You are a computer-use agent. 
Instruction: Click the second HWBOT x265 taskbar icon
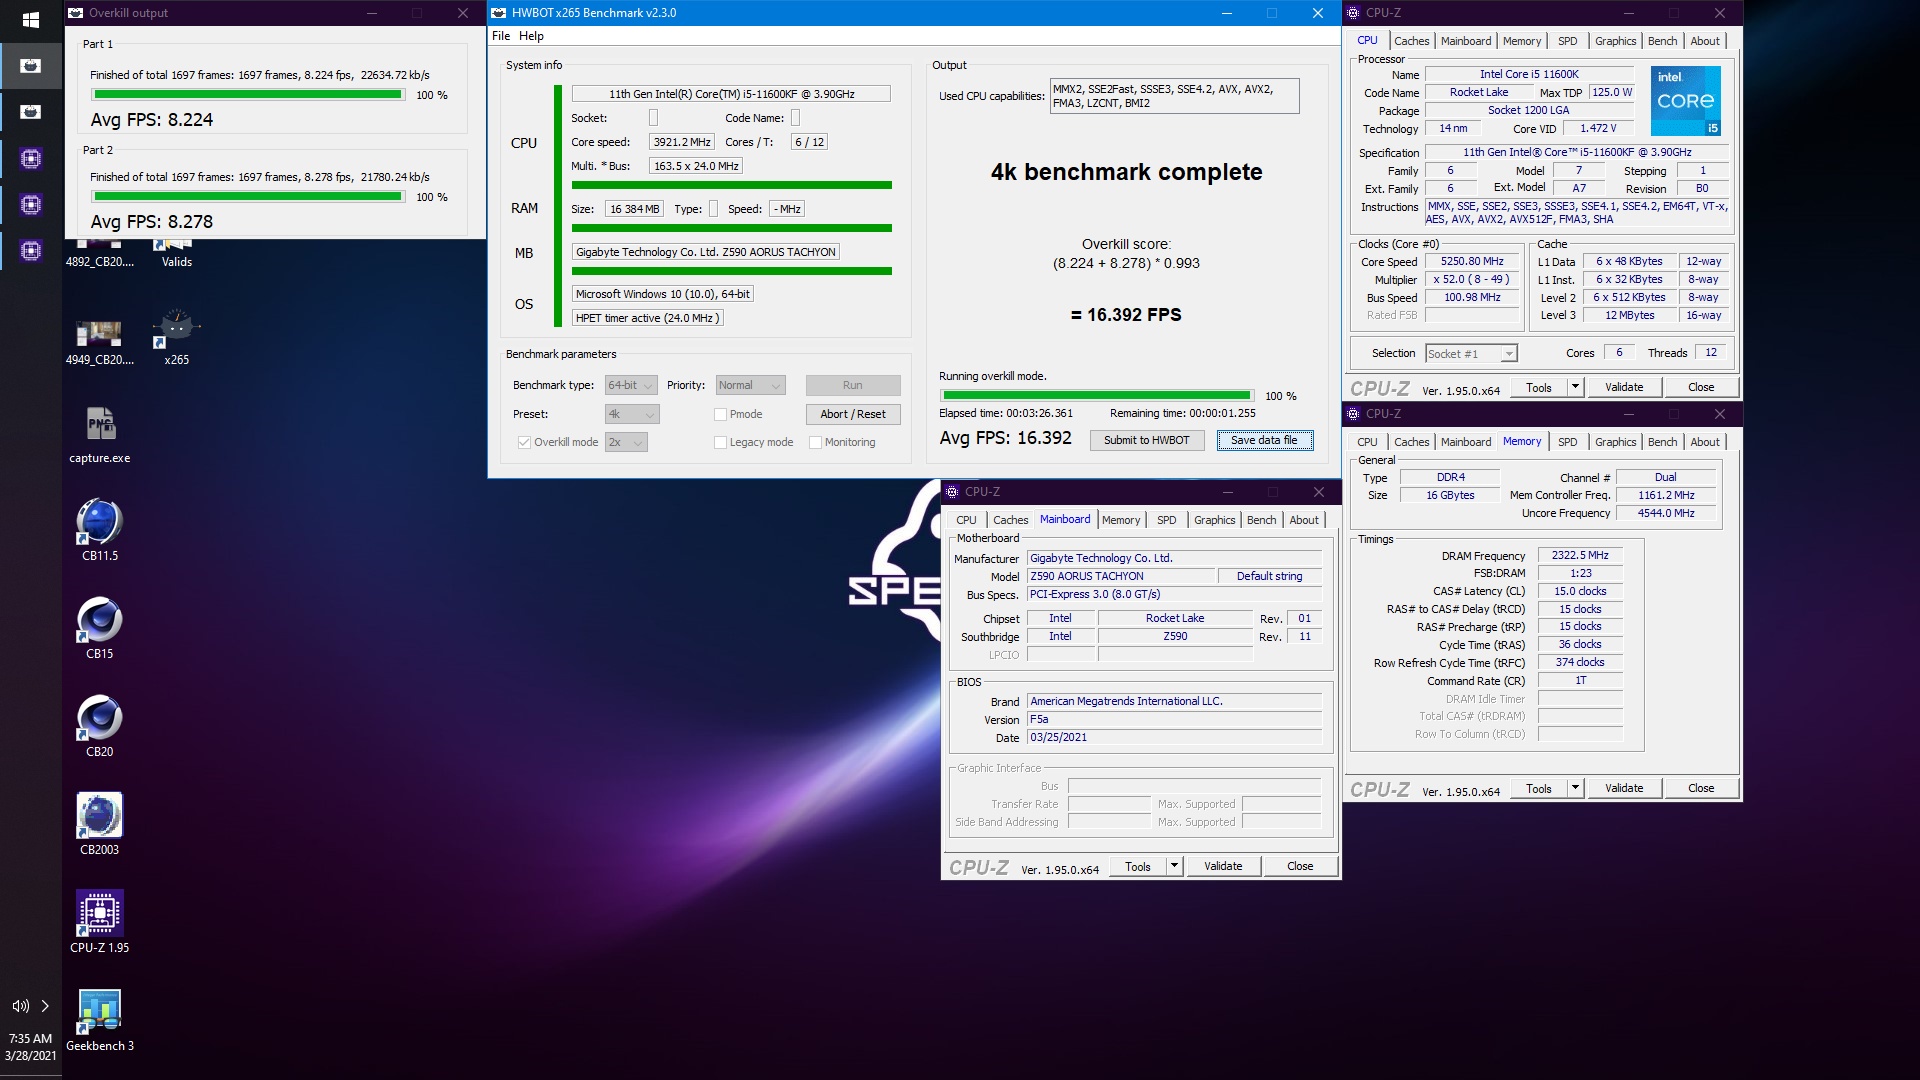31,112
